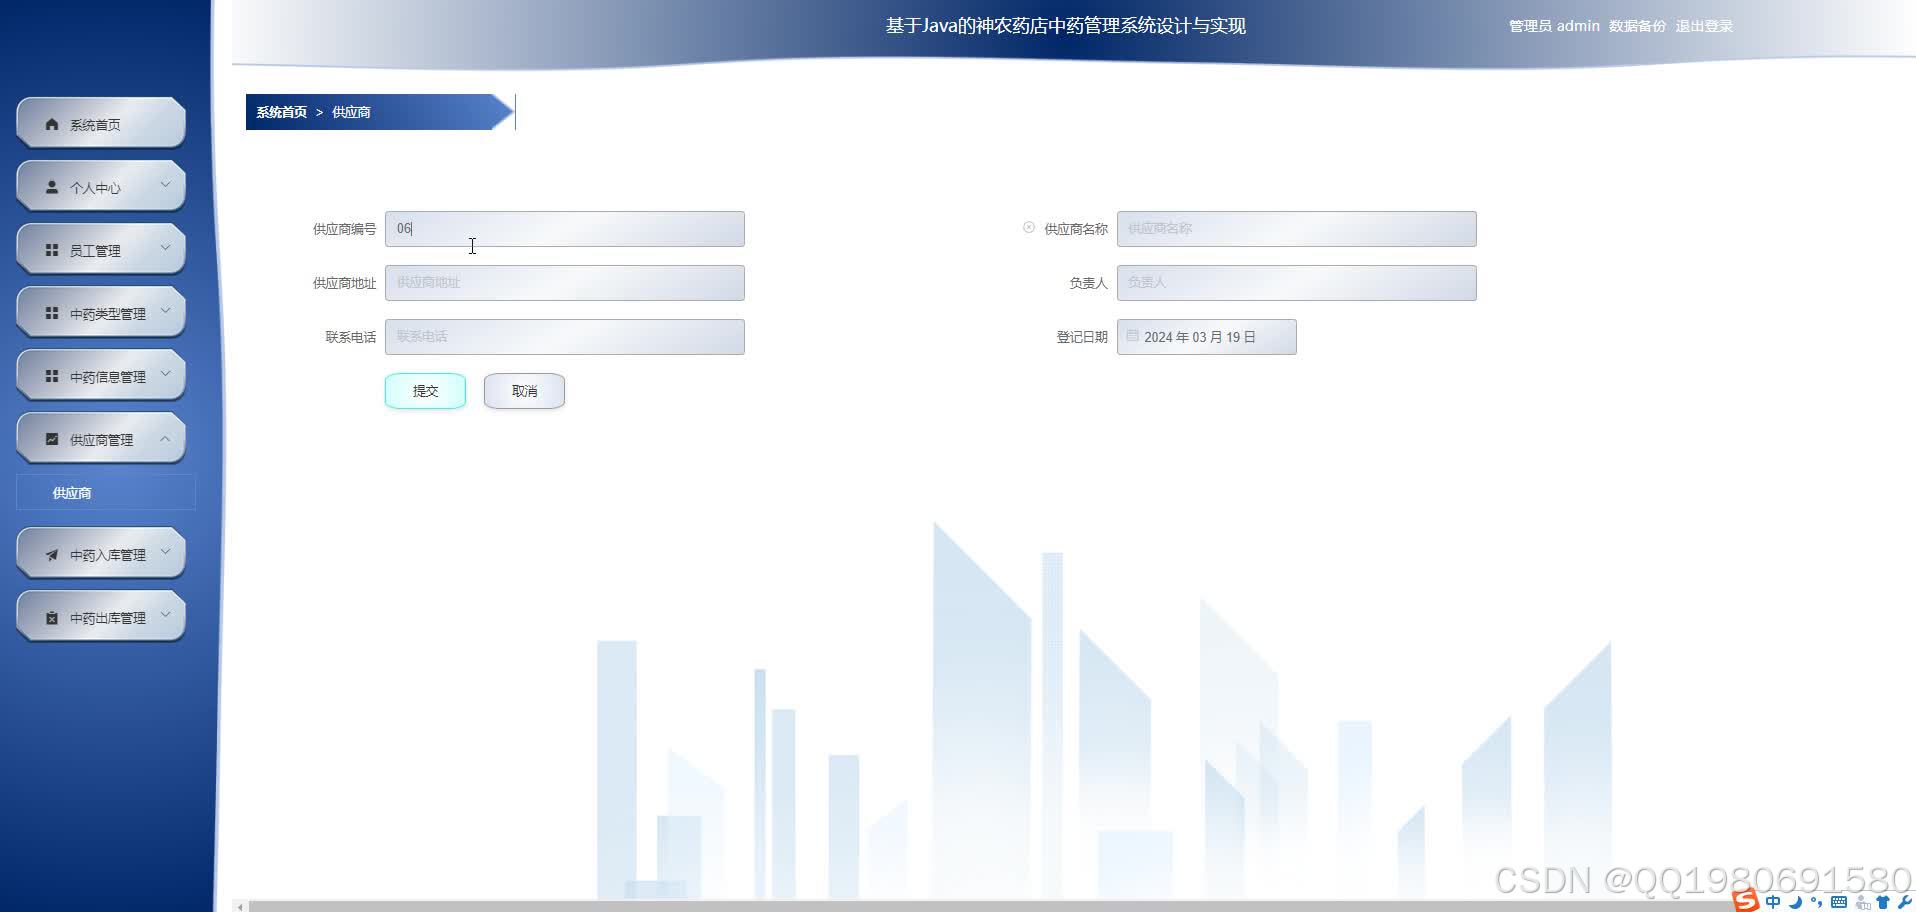This screenshot has width=1916, height=912.
Task: Focus the 供应商地址 input field
Action: [x=564, y=283]
